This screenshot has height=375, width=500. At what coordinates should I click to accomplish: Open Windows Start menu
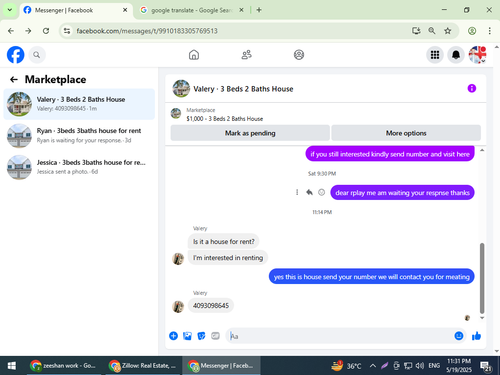[x=12, y=366]
